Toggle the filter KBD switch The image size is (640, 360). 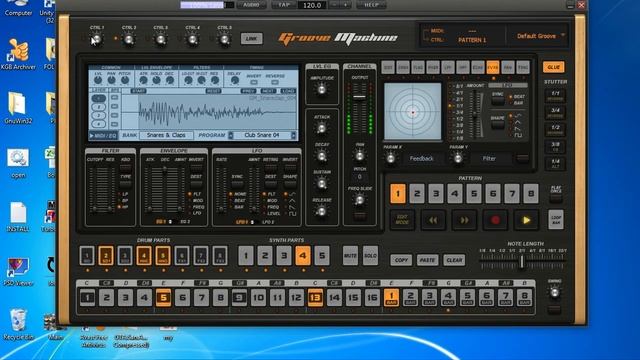click(x=125, y=167)
